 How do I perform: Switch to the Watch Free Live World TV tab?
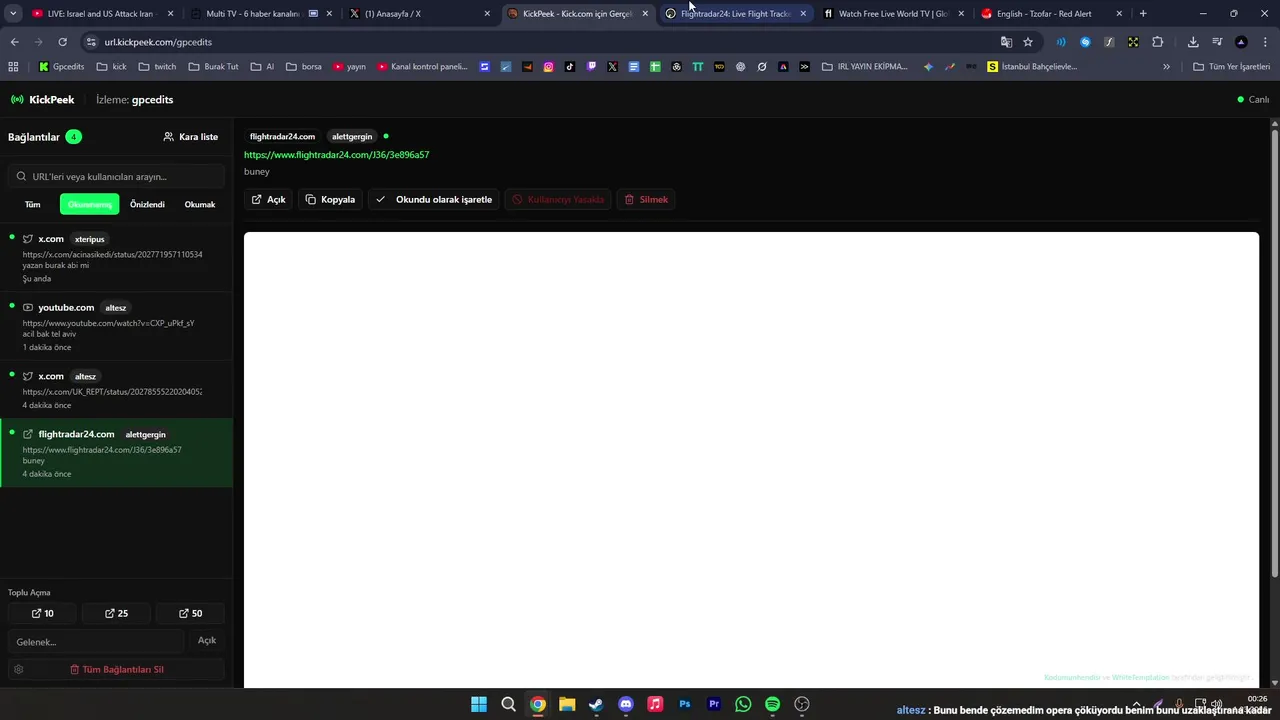pos(894,14)
